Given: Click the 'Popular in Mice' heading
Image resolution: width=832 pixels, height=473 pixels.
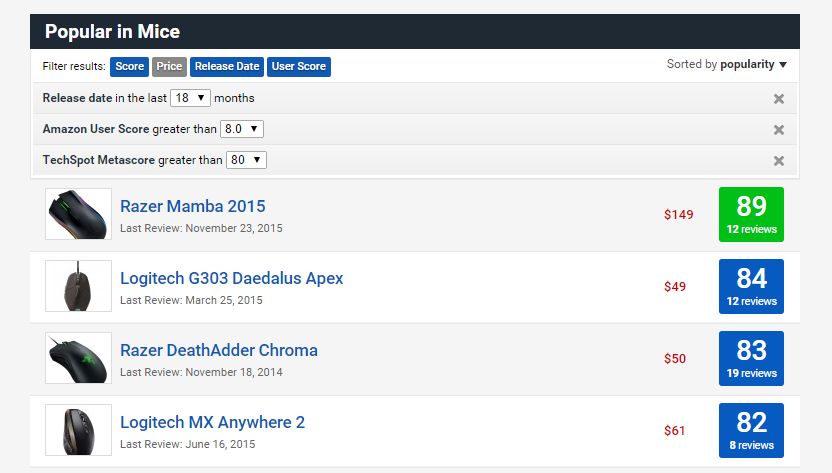Looking at the screenshot, I should pyautogui.click(x=112, y=31).
